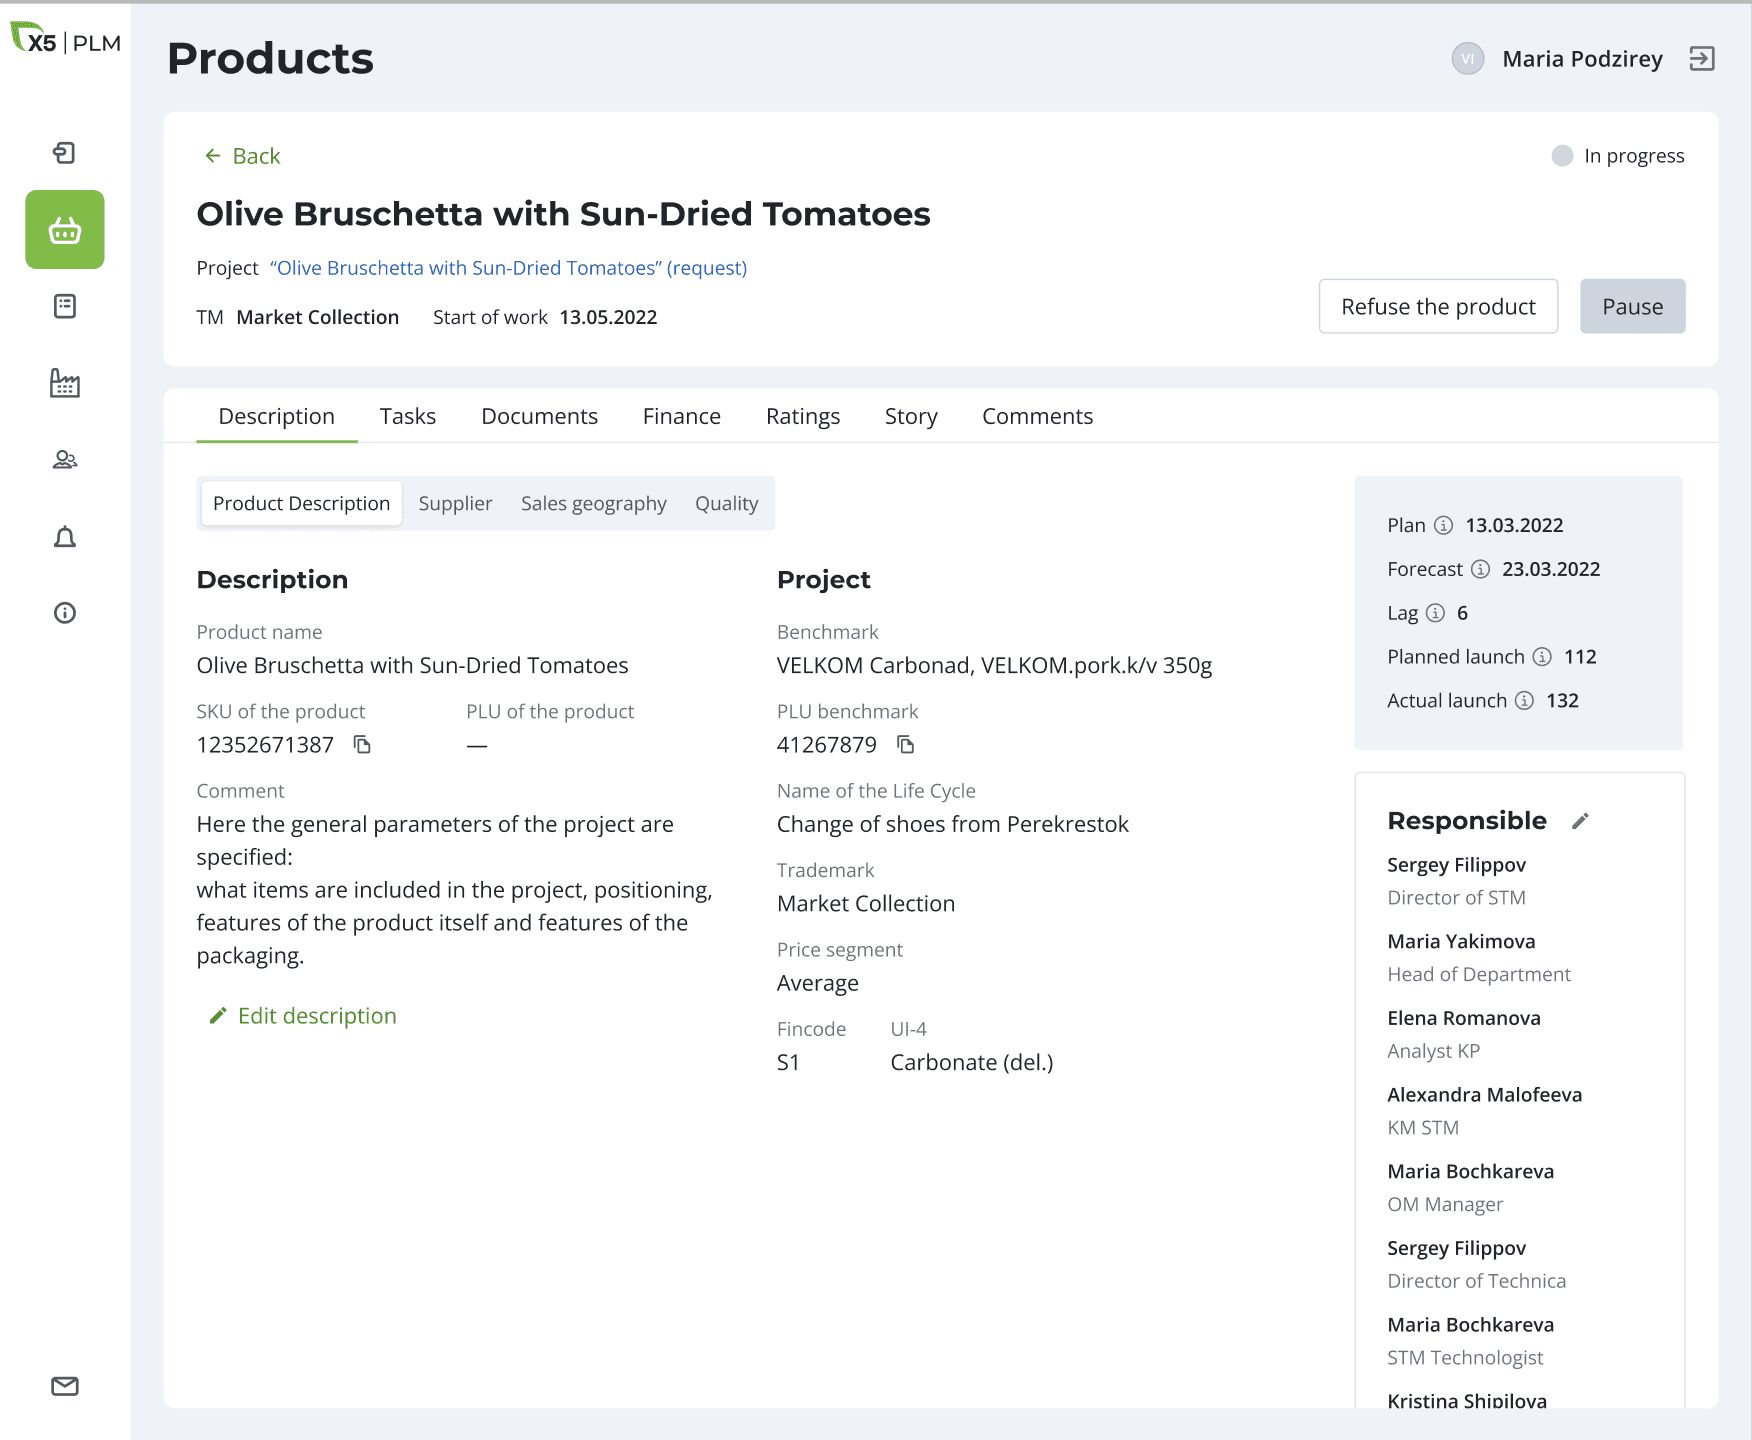Open the mail envelope icon
1752x1440 pixels.
tap(65, 1386)
